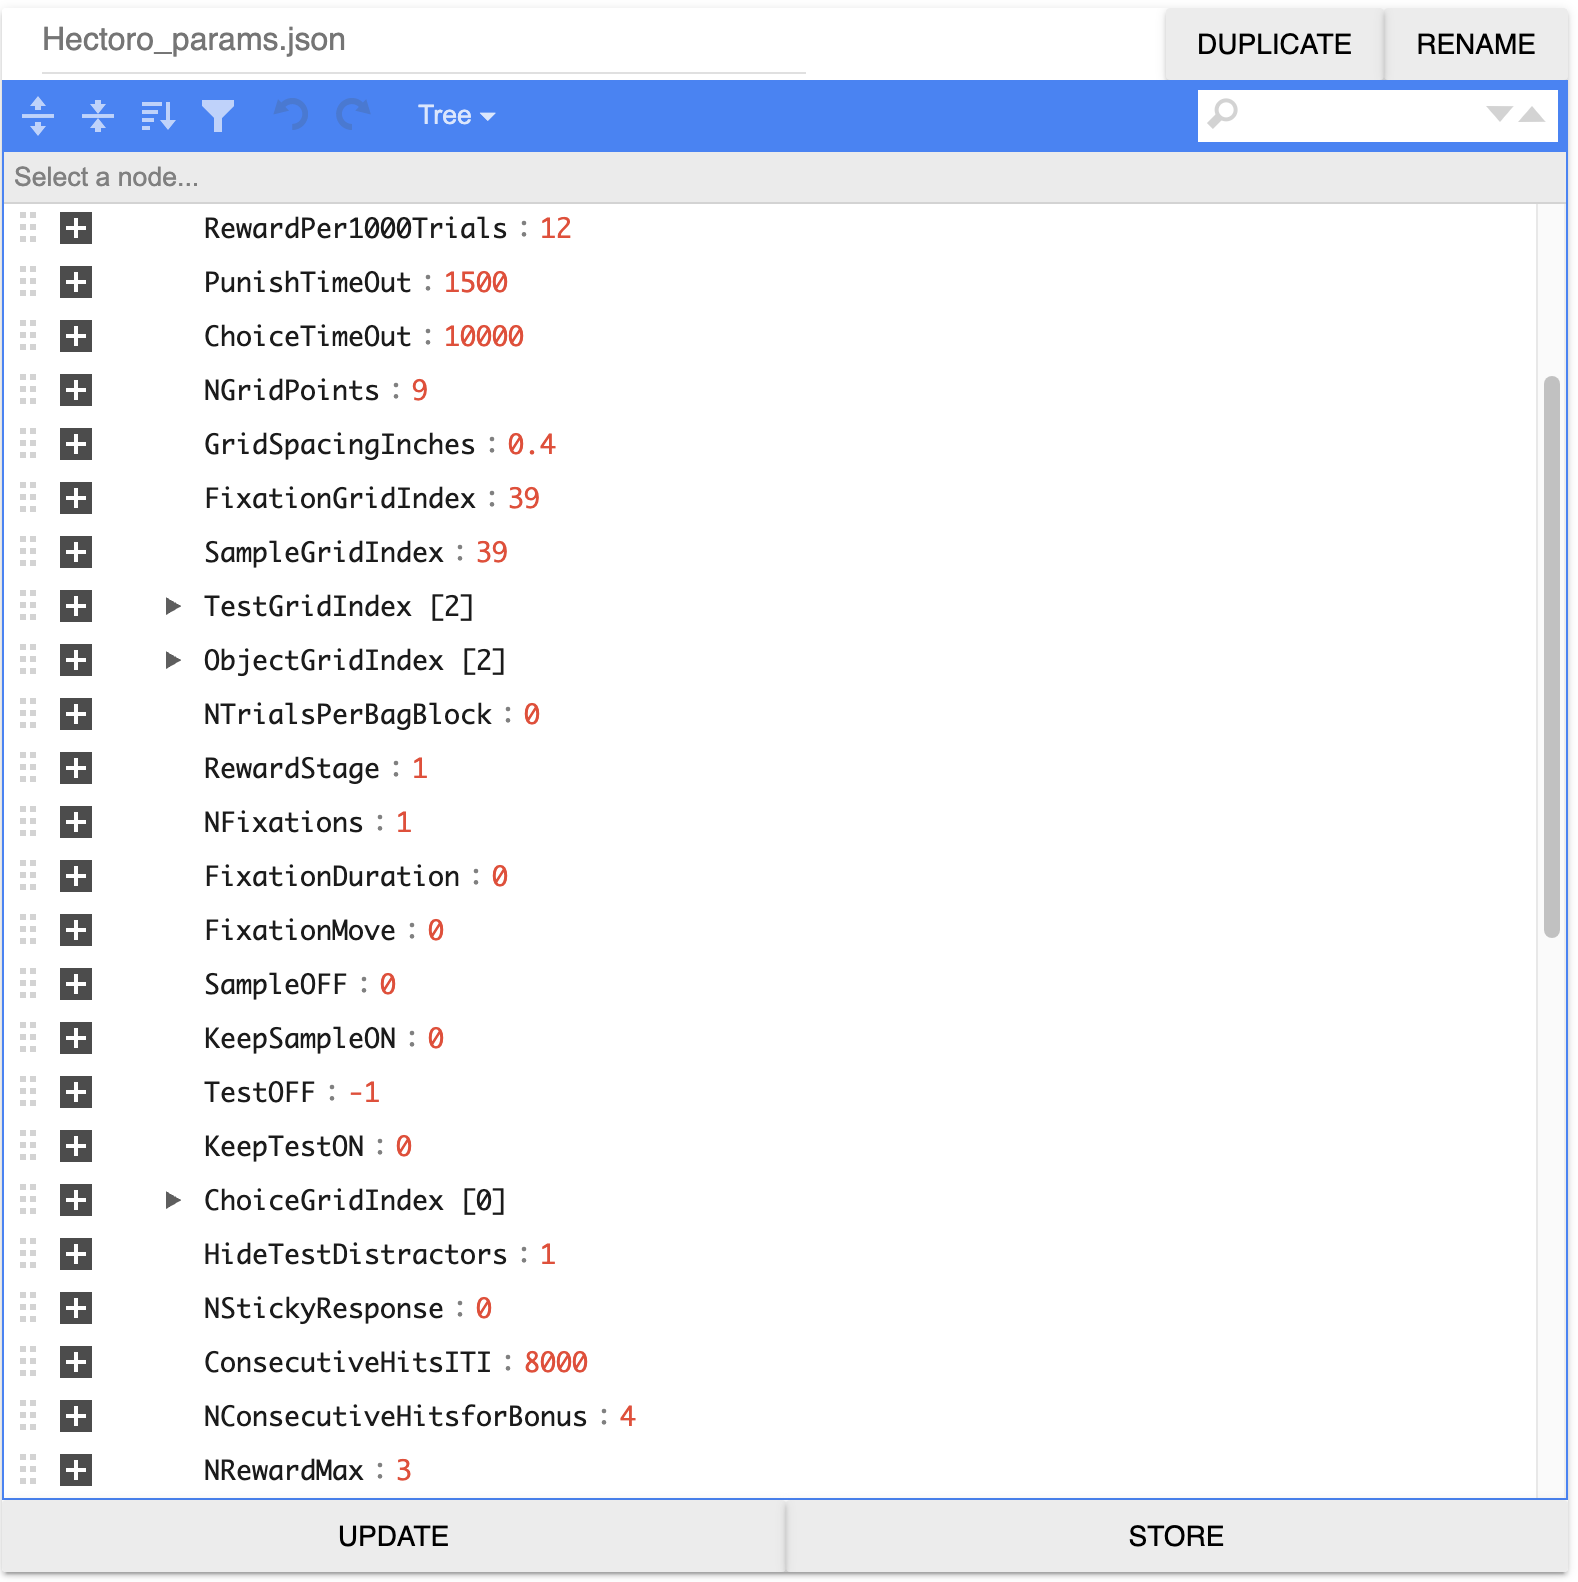Open the sort contents tool
Image resolution: width=1578 pixels, height=1582 pixels.
pos(158,116)
